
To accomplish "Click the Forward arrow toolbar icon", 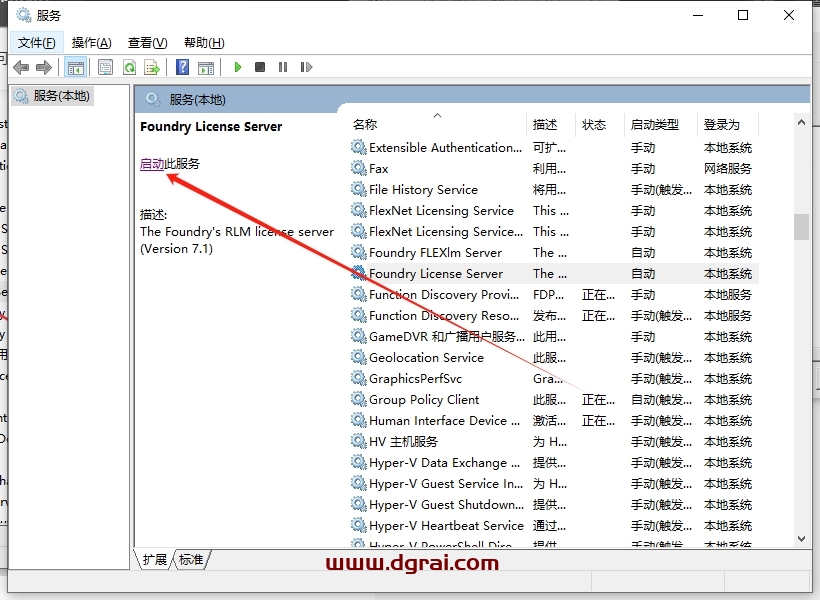I will pyautogui.click(x=43, y=67).
